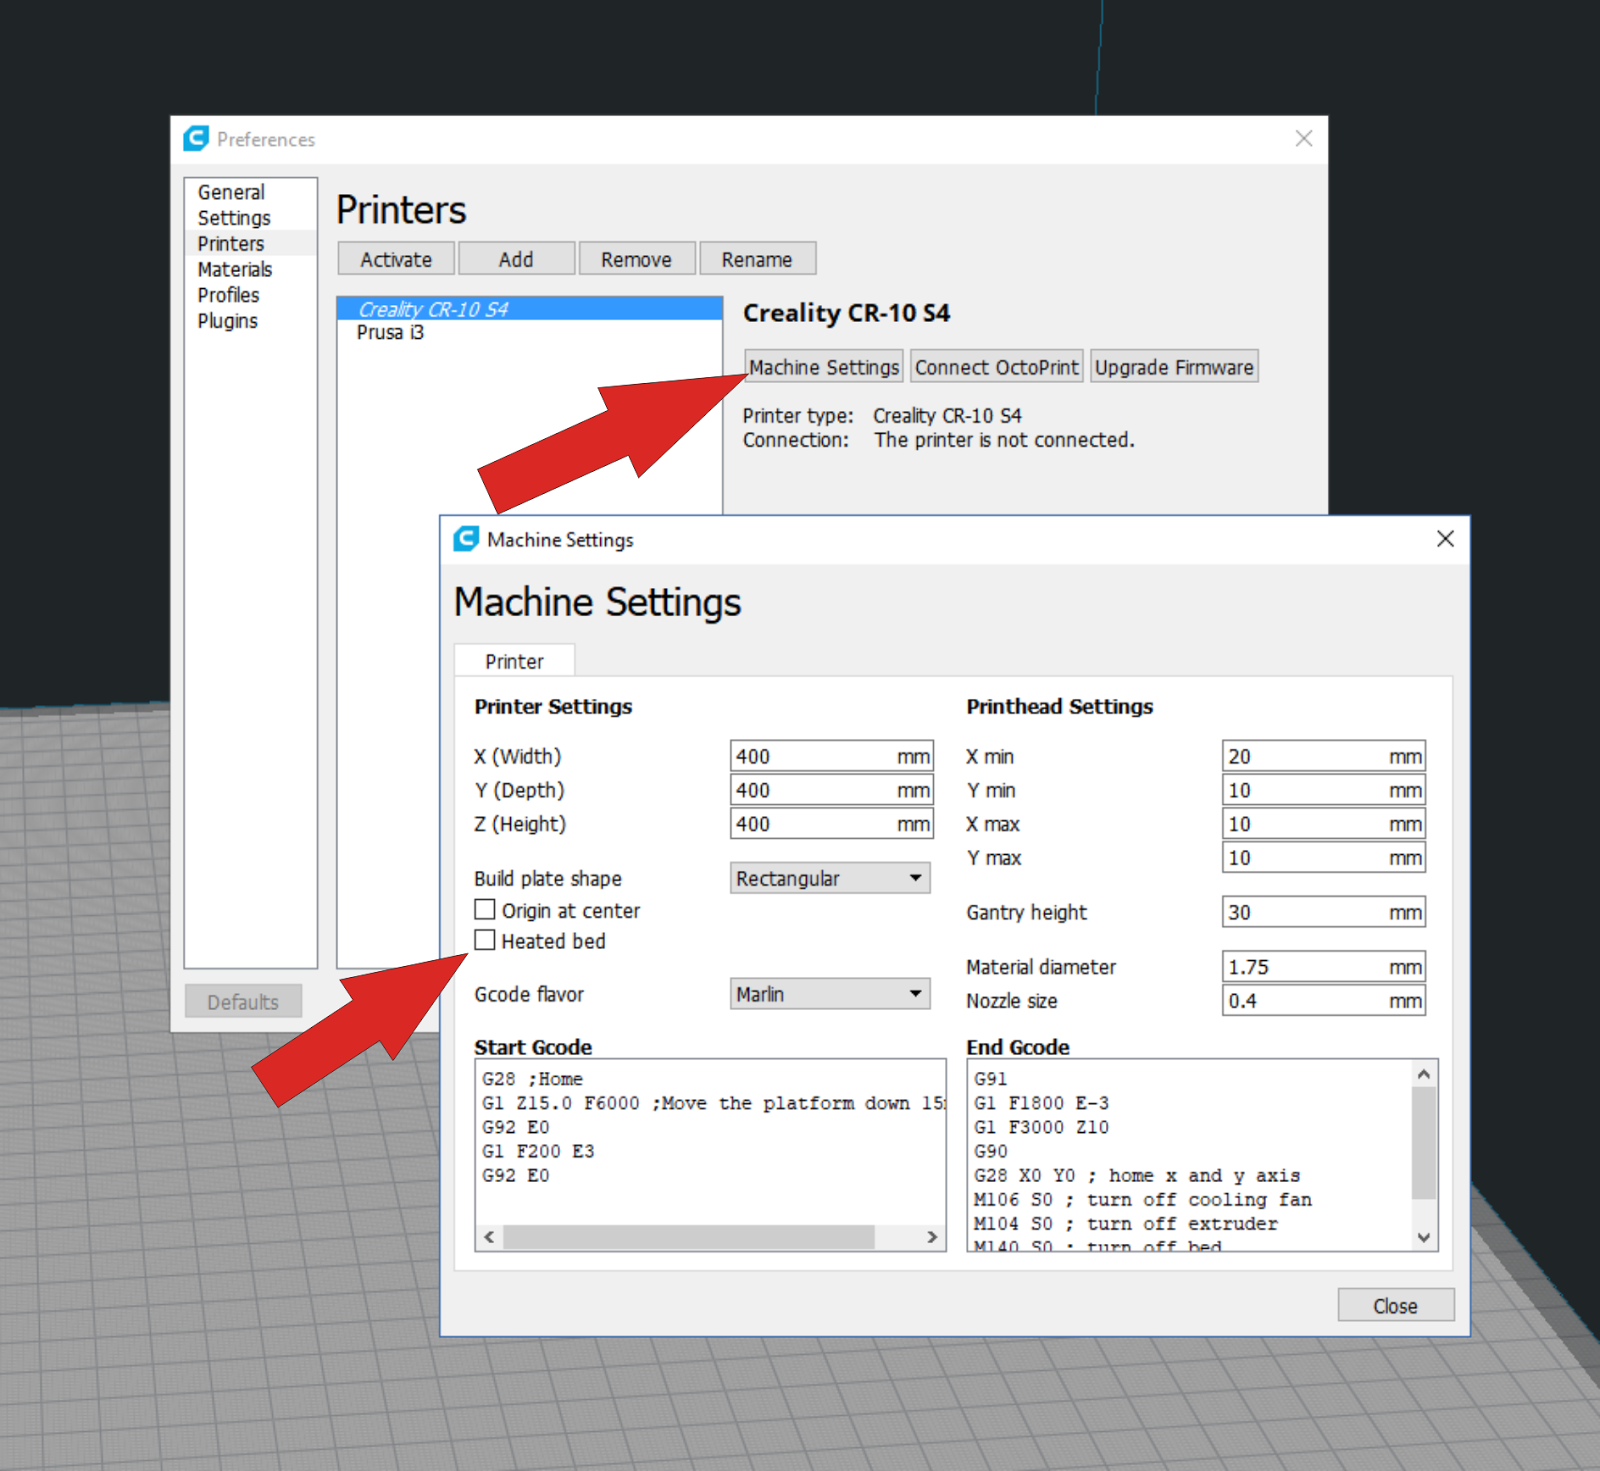Click the X min input field
This screenshot has height=1471, width=1600.
[x=1323, y=756]
